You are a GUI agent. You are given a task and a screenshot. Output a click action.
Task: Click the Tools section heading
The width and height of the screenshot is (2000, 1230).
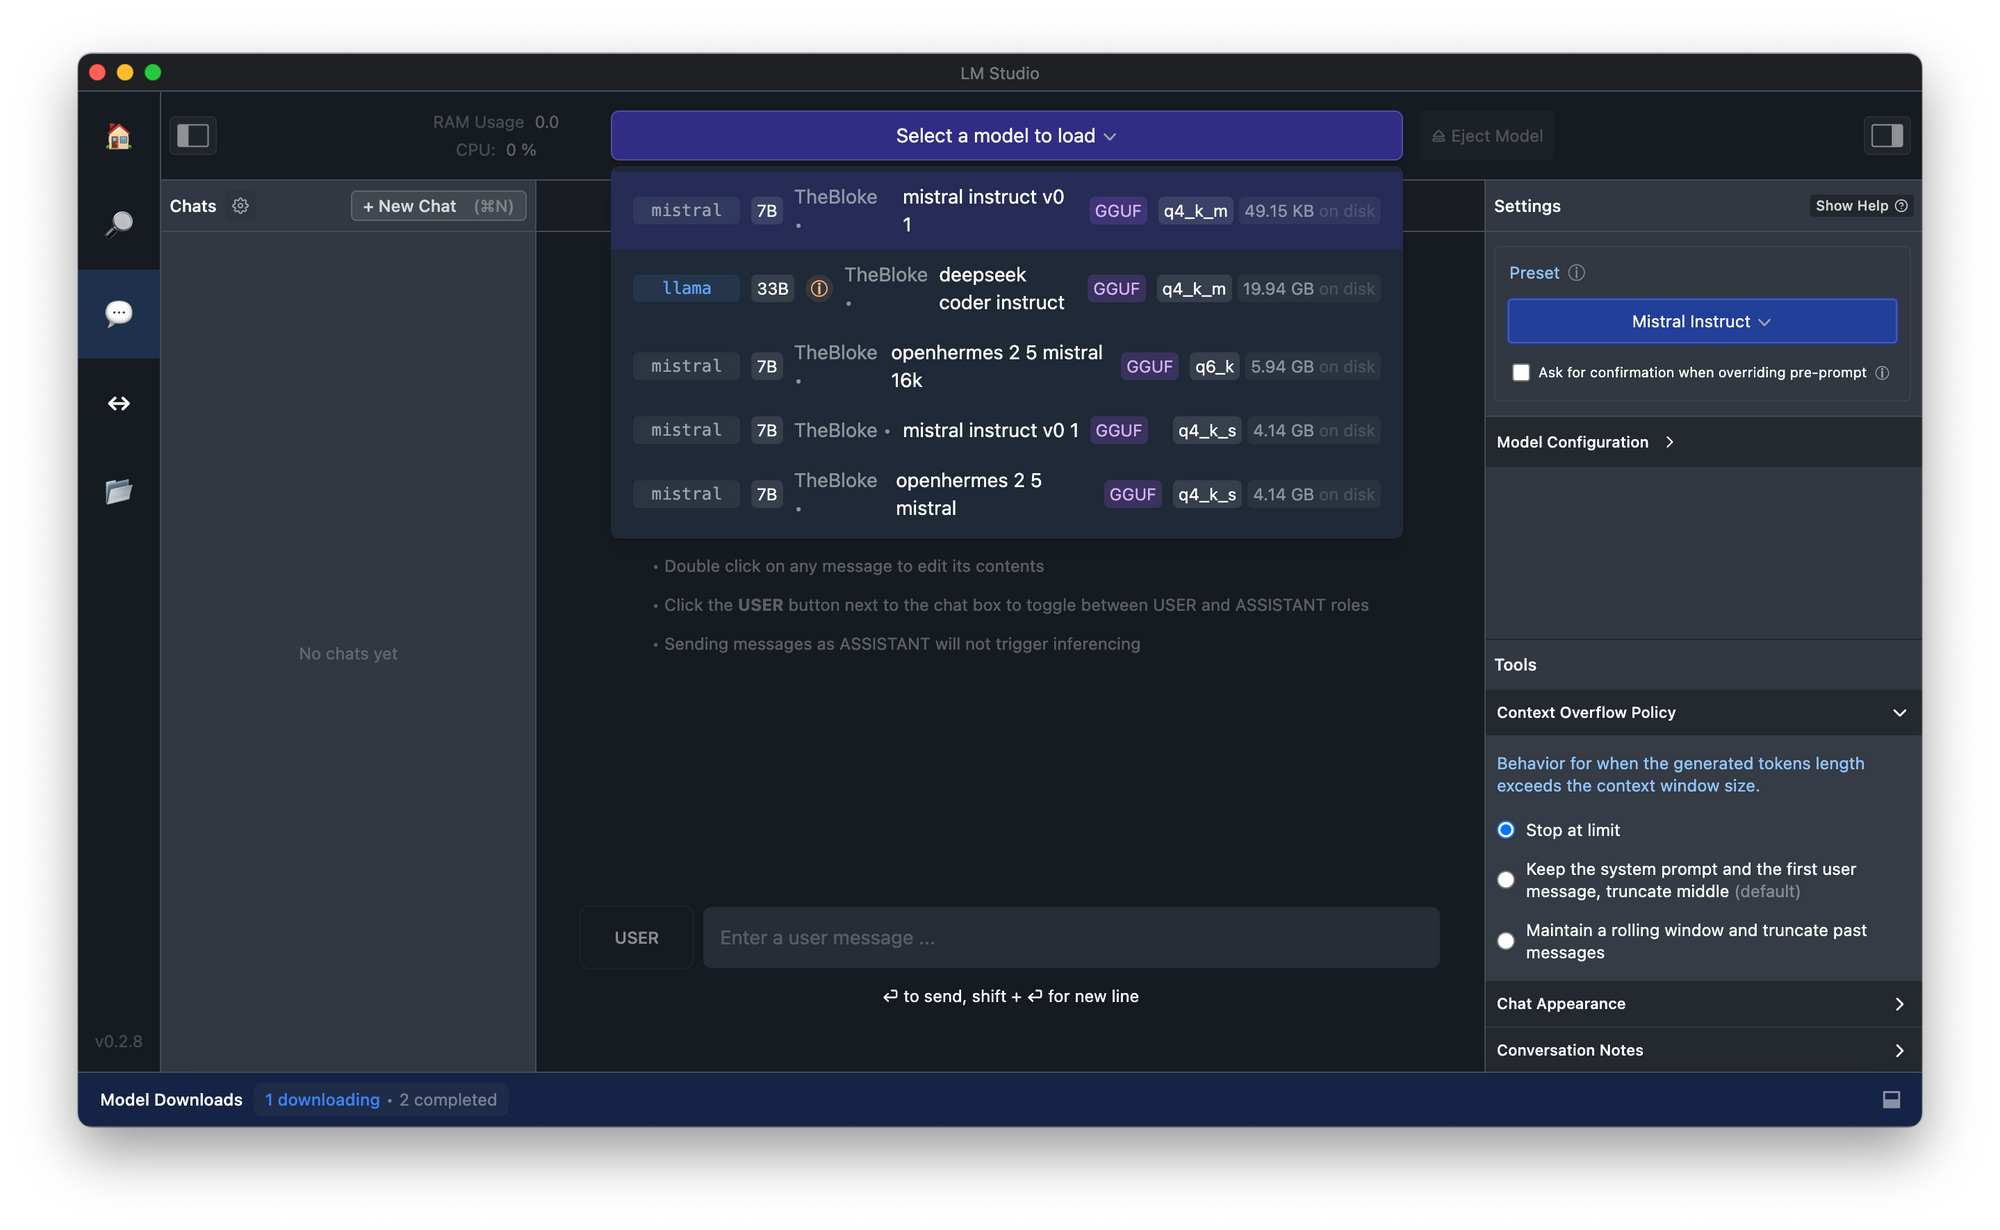pyautogui.click(x=1515, y=665)
